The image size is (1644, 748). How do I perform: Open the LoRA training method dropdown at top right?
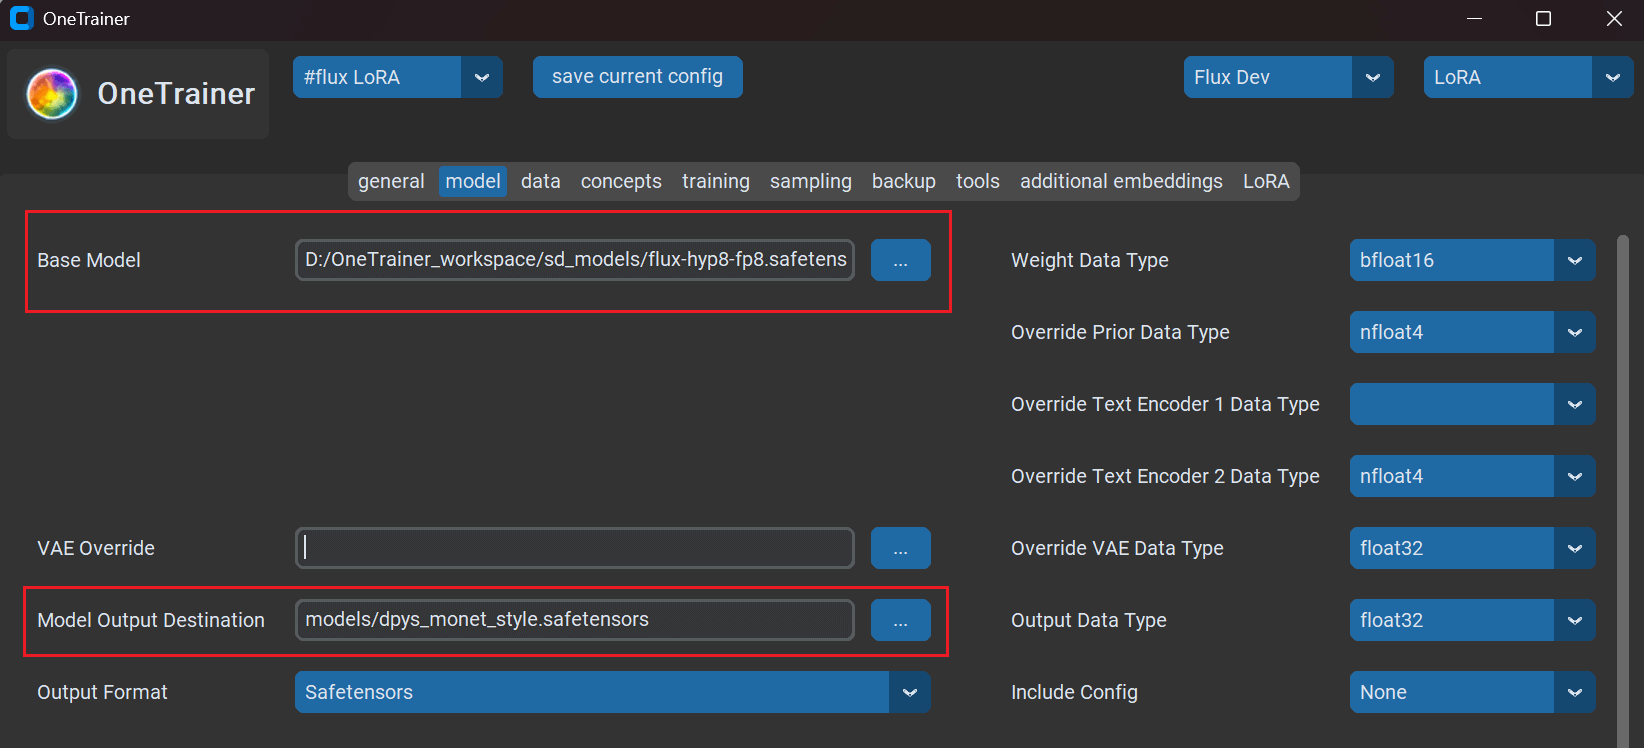[1528, 77]
